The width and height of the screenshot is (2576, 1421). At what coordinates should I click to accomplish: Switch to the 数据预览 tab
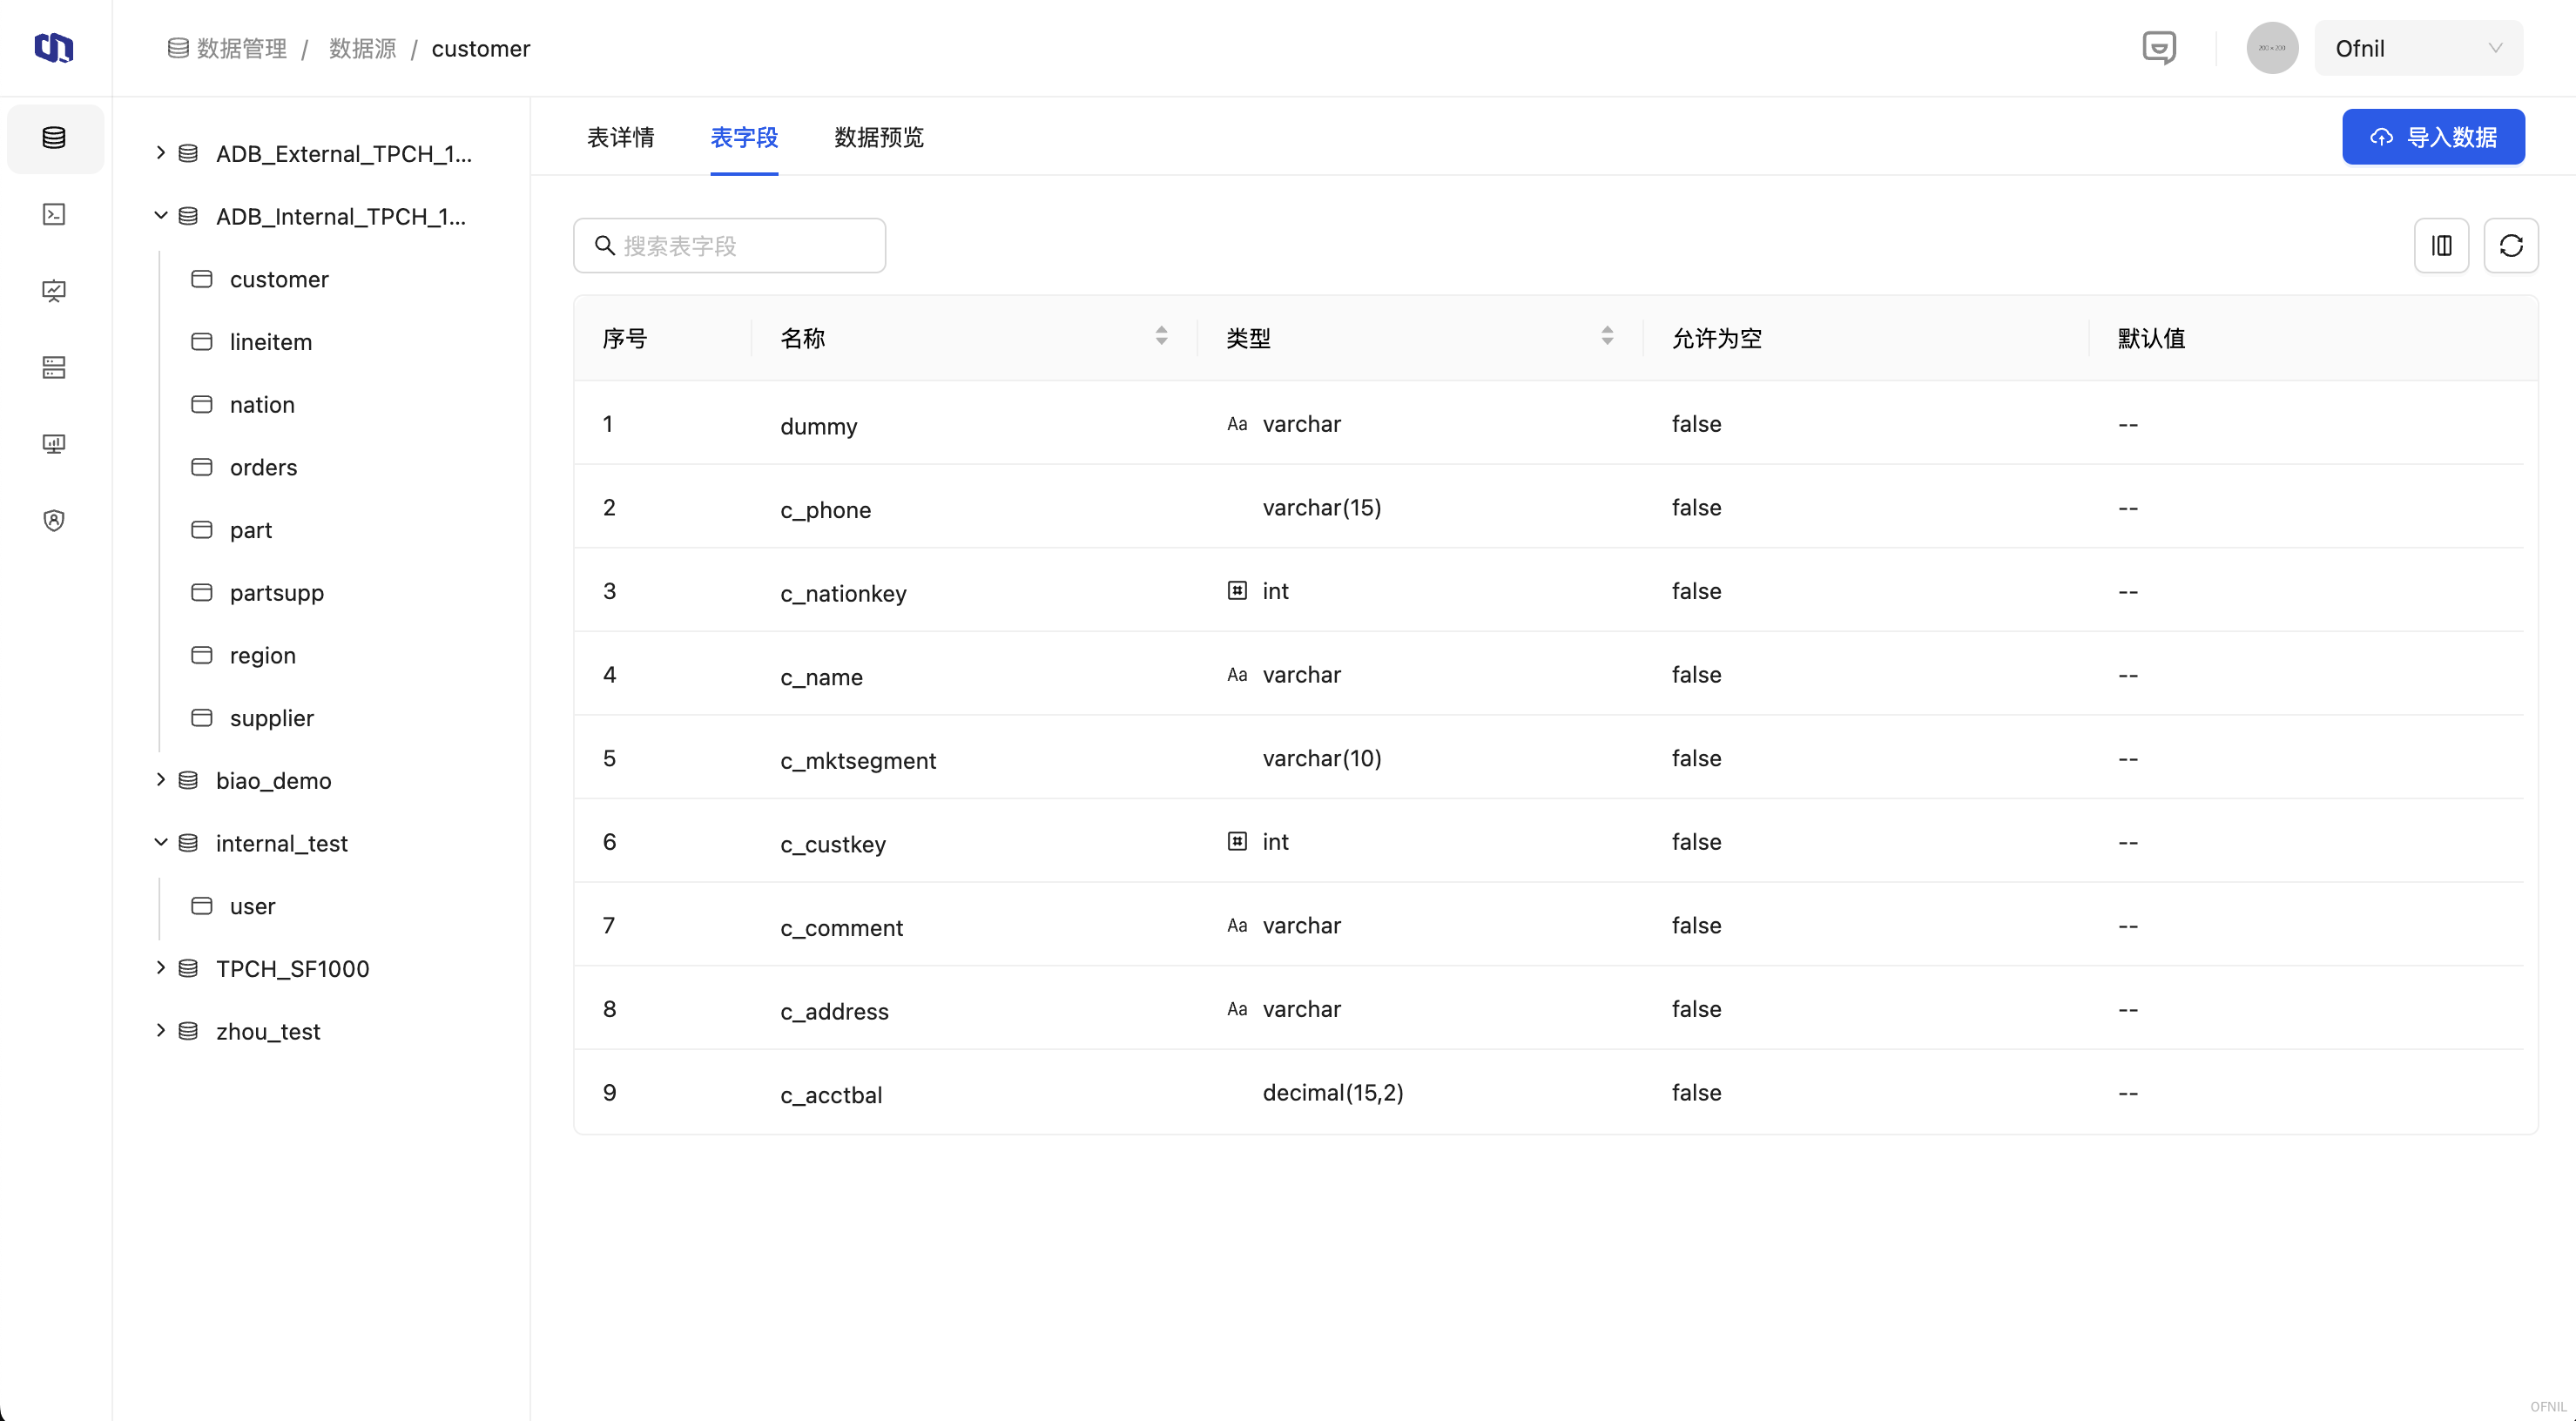878,137
